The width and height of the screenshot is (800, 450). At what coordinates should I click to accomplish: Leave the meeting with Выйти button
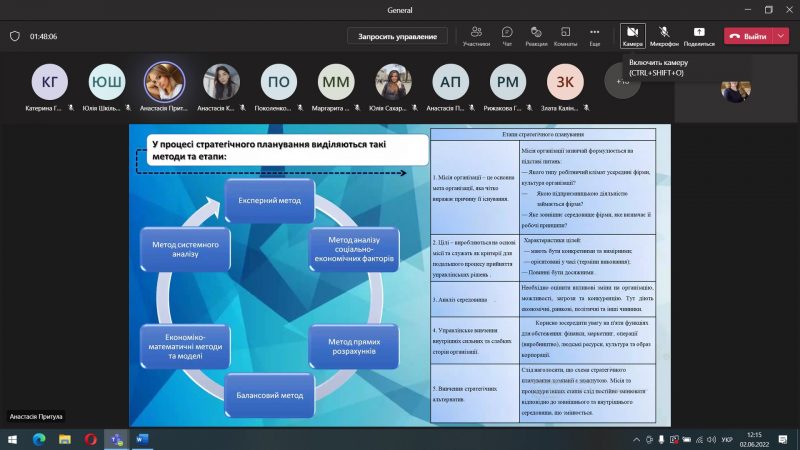(747, 36)
